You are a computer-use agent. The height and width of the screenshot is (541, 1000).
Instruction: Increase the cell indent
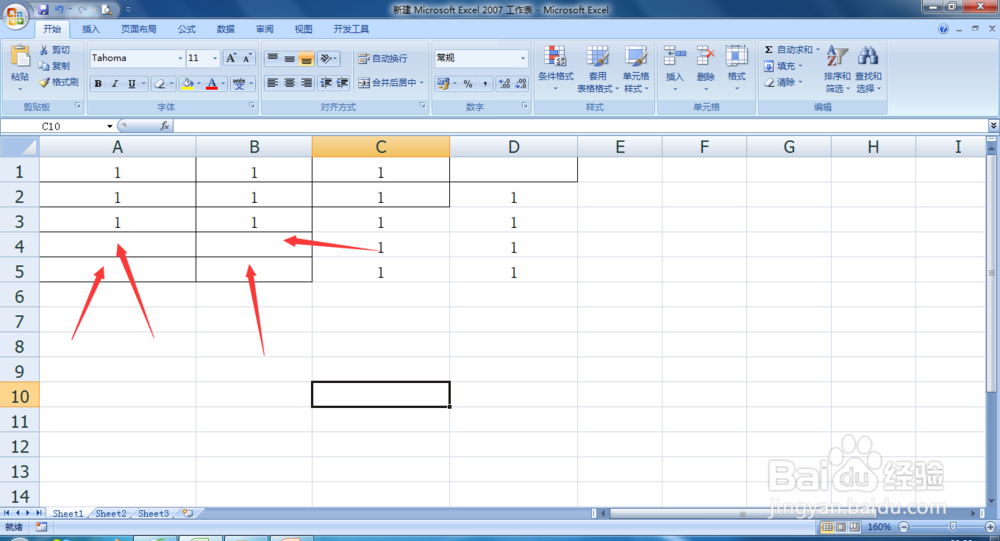(342, 83)
